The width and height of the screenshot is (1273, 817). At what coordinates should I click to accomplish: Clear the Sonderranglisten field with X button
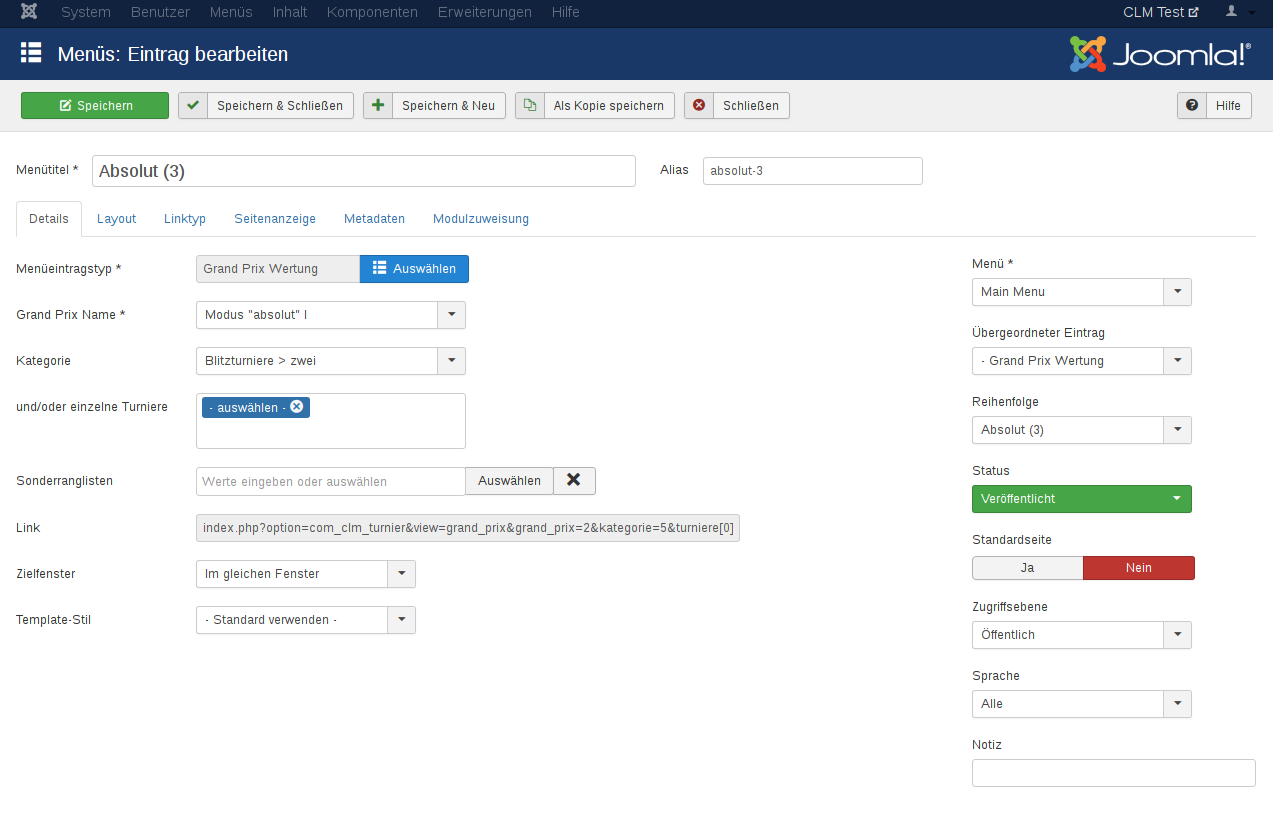(x=574, y=480)
